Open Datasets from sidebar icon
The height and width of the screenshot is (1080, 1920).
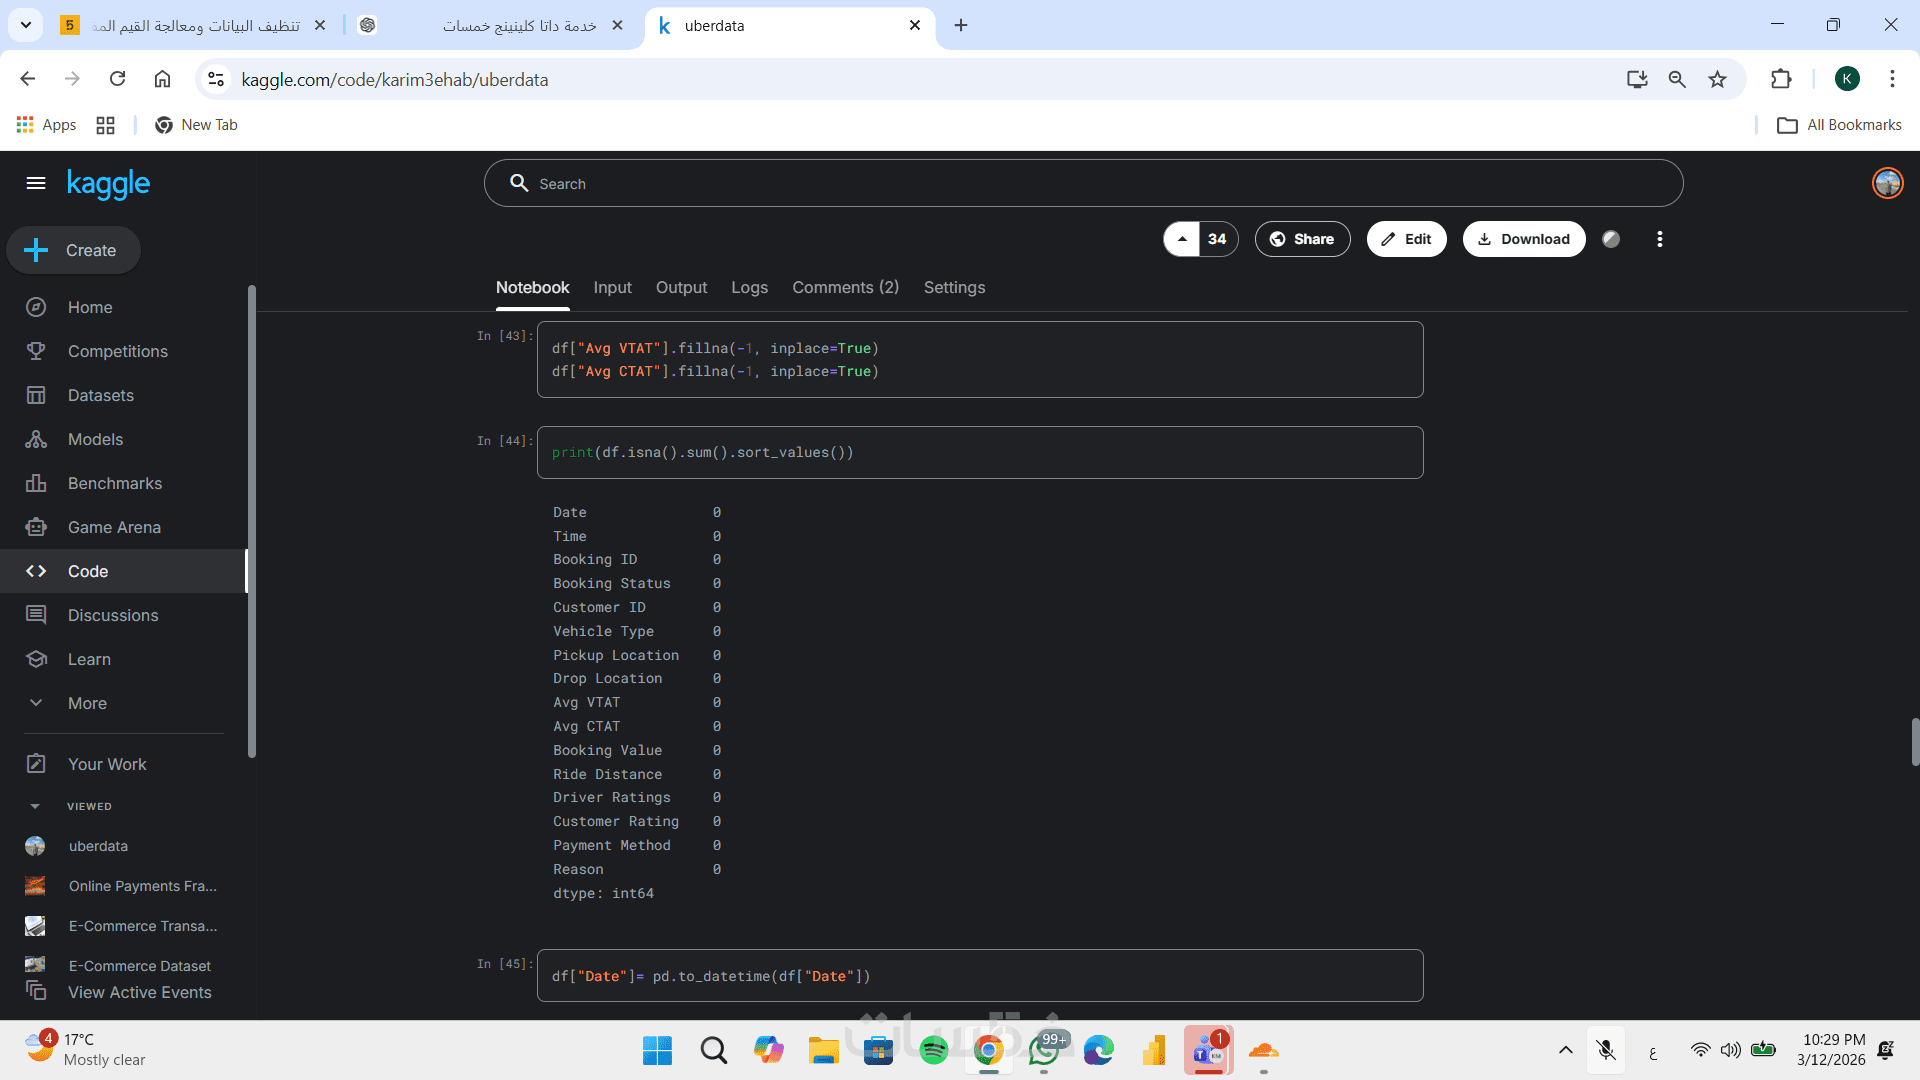tap(36, 395)
